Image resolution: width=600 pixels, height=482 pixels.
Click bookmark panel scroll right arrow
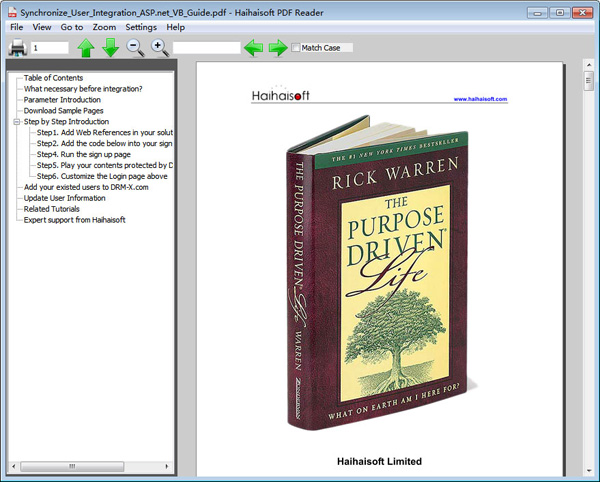coord(166,466)
